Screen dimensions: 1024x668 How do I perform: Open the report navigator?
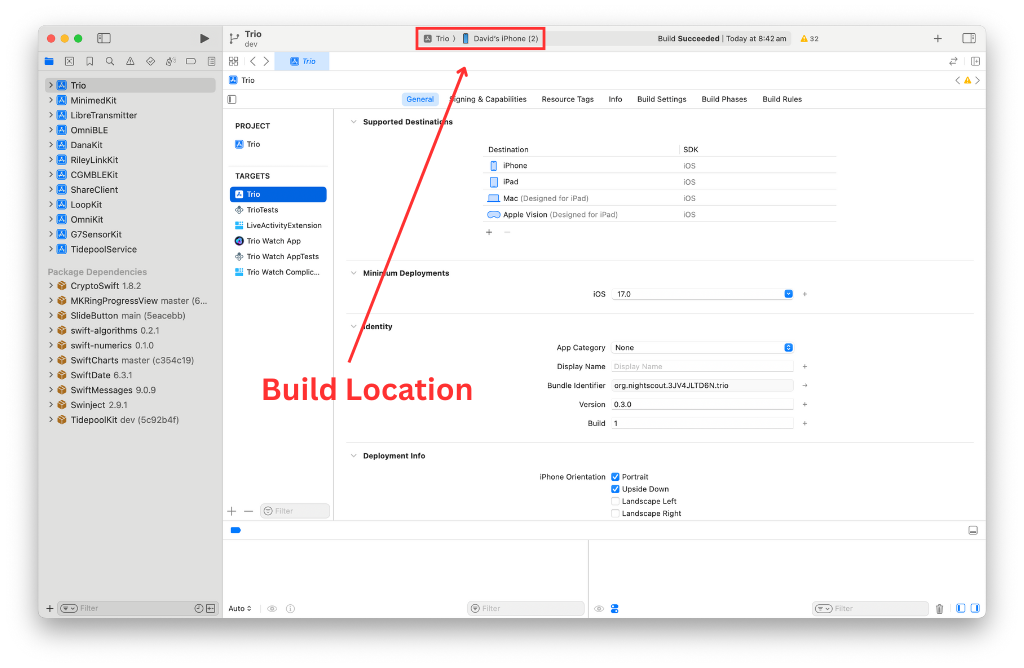211,61
